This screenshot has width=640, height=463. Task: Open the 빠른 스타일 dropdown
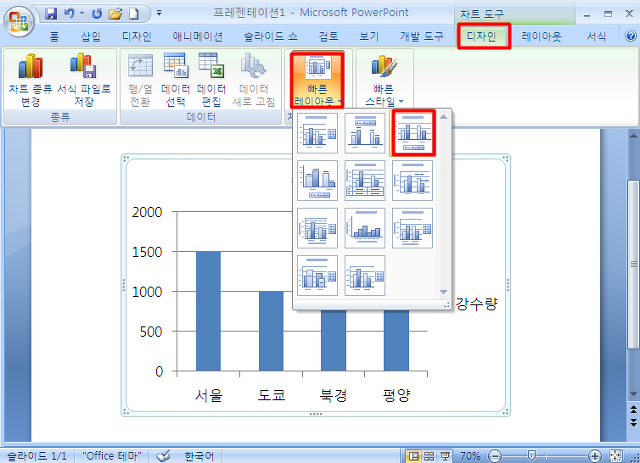(x=383, y=80)
